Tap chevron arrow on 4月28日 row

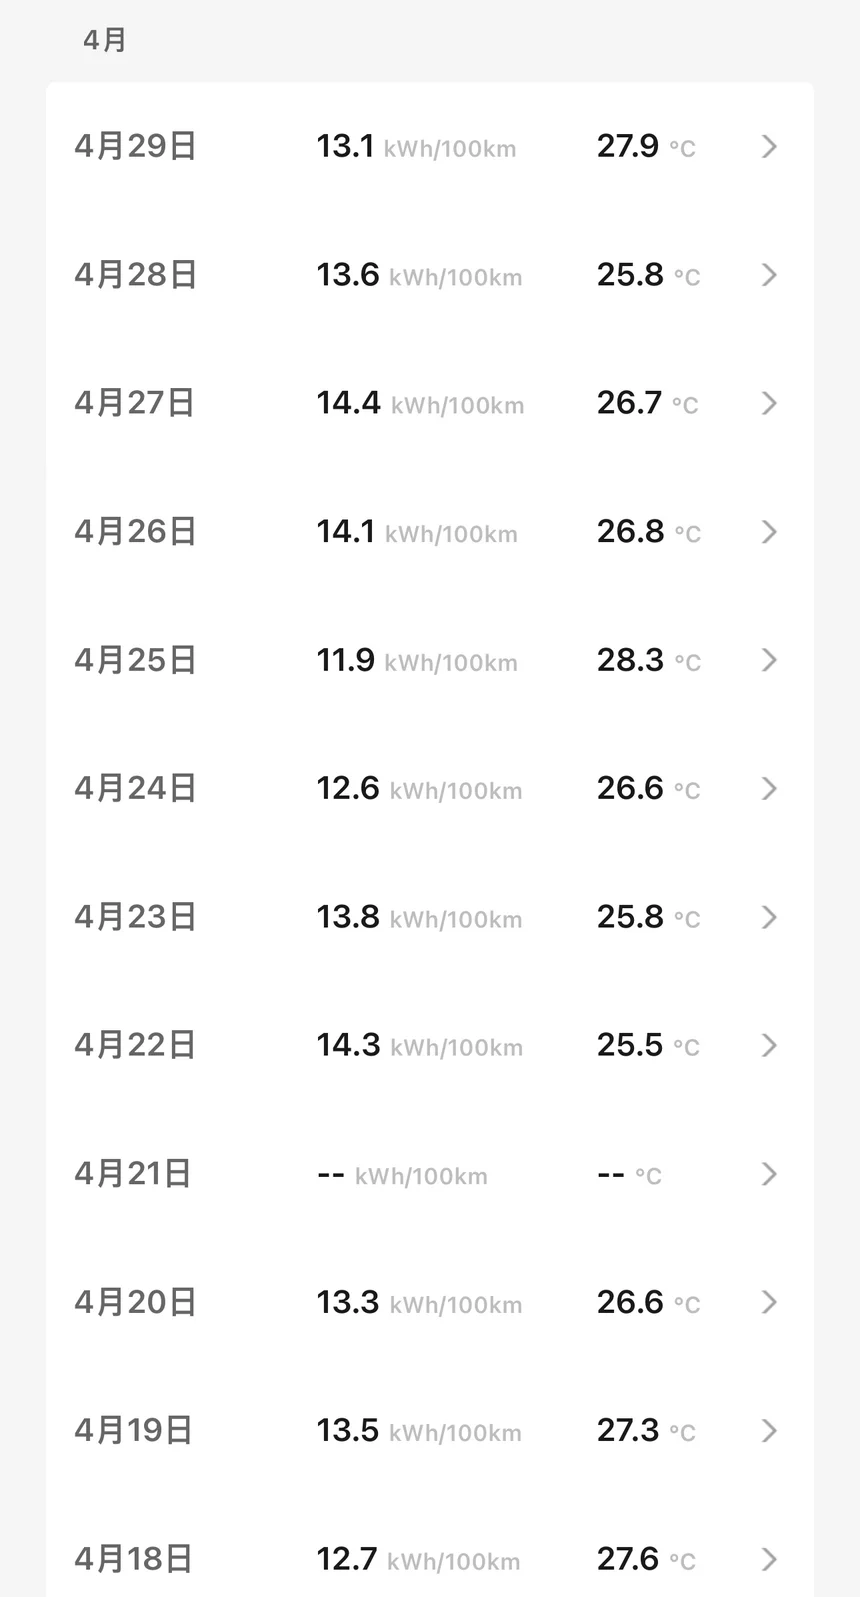(769, 275)
